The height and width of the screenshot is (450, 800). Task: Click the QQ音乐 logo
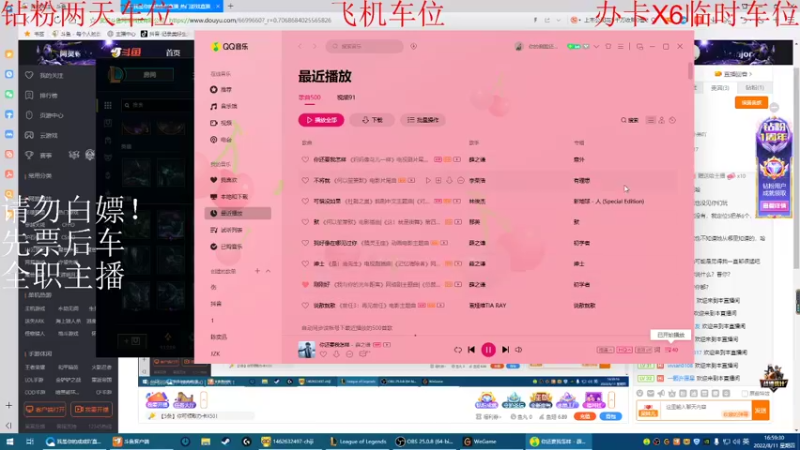click(230, 46)
